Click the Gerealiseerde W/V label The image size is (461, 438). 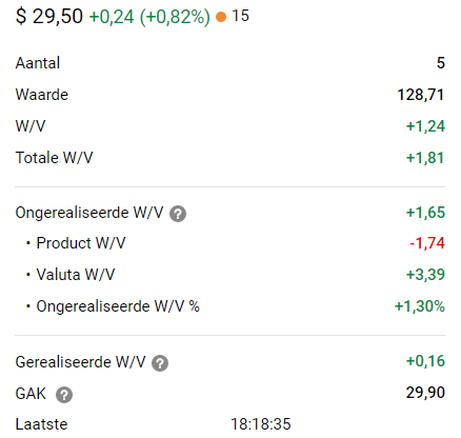(80, 362)
